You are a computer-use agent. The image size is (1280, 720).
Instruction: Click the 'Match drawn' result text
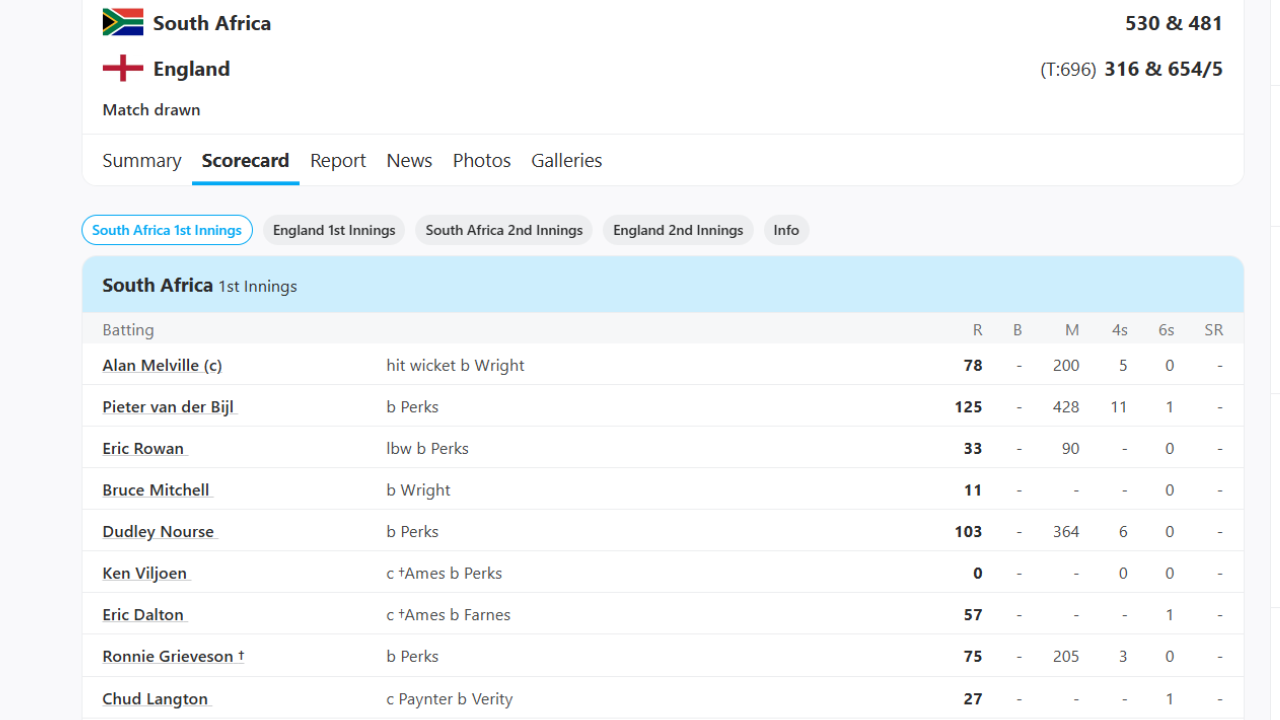151,110
